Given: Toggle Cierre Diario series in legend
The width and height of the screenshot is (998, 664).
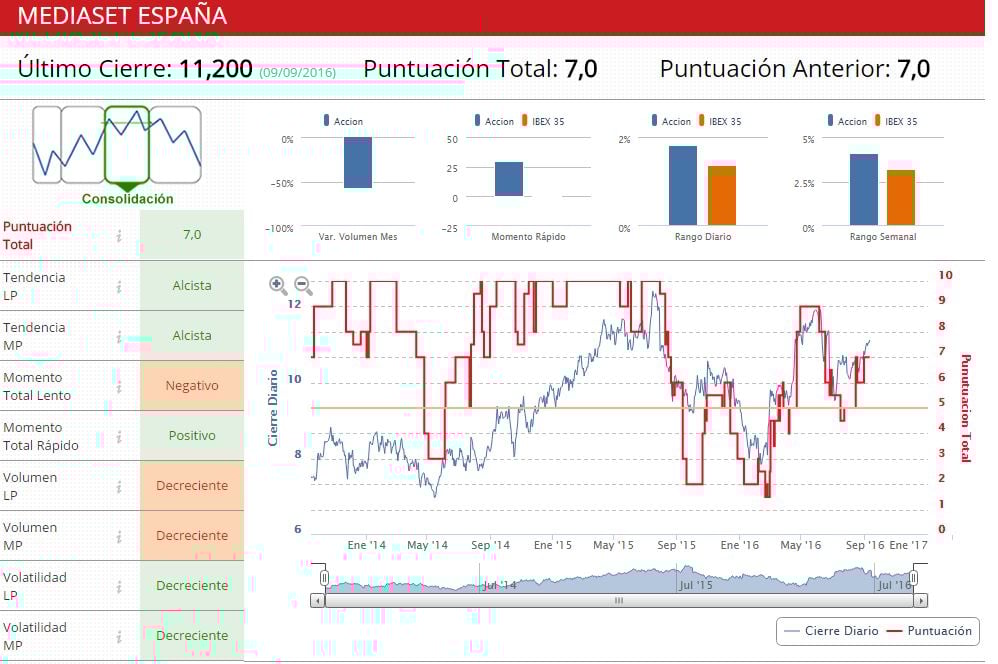Looking at the screenshot, I should click(831, 631).
